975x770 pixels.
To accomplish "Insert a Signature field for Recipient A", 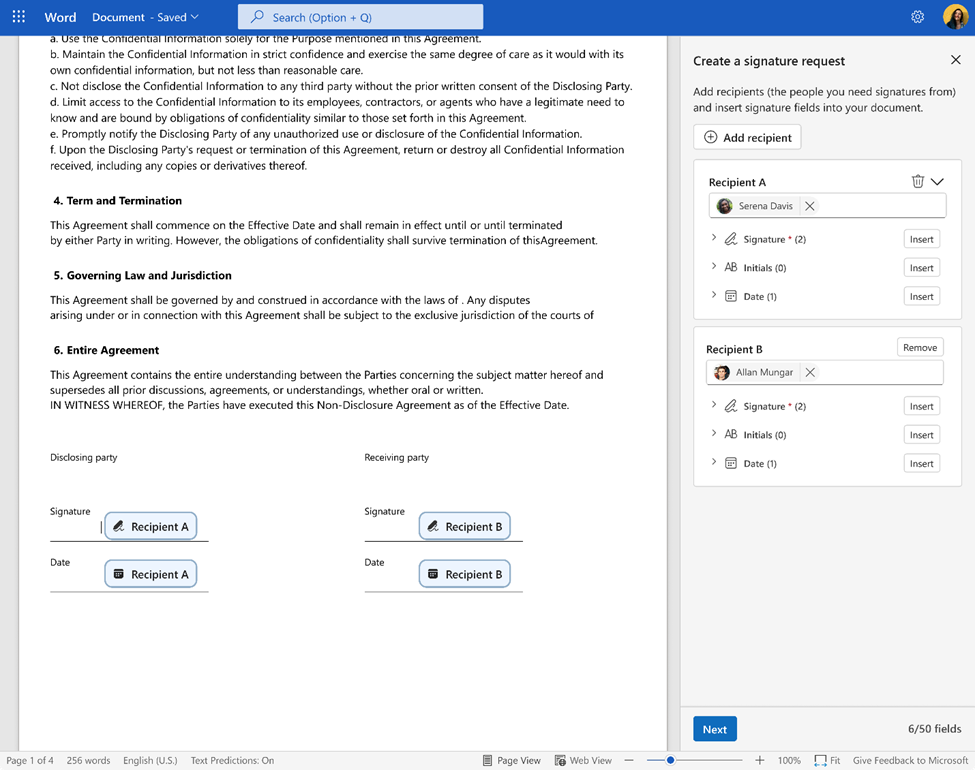I will point(921,239).
